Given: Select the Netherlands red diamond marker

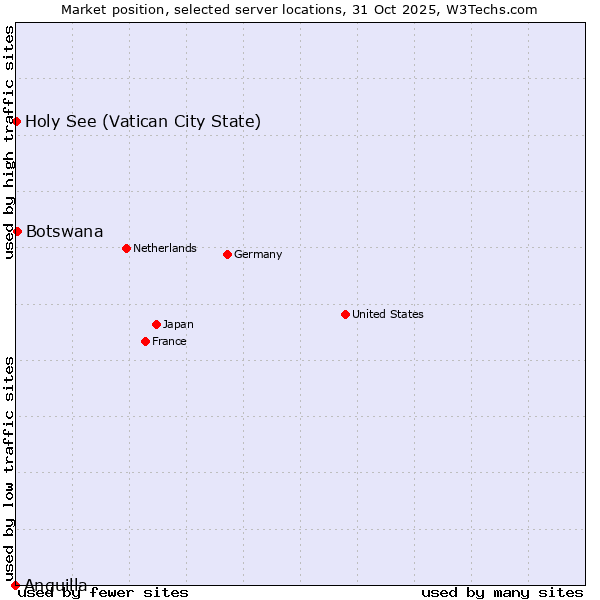Looking at the screenshot, I should pyautogui.click(x=126, y=248).
